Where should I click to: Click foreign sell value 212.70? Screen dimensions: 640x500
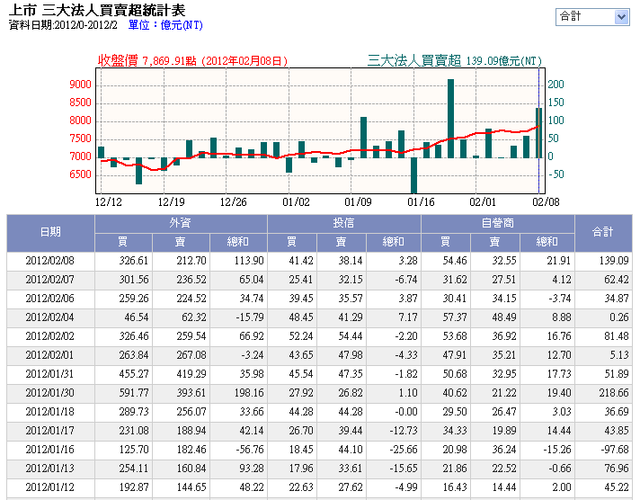[x=191, y=261]
